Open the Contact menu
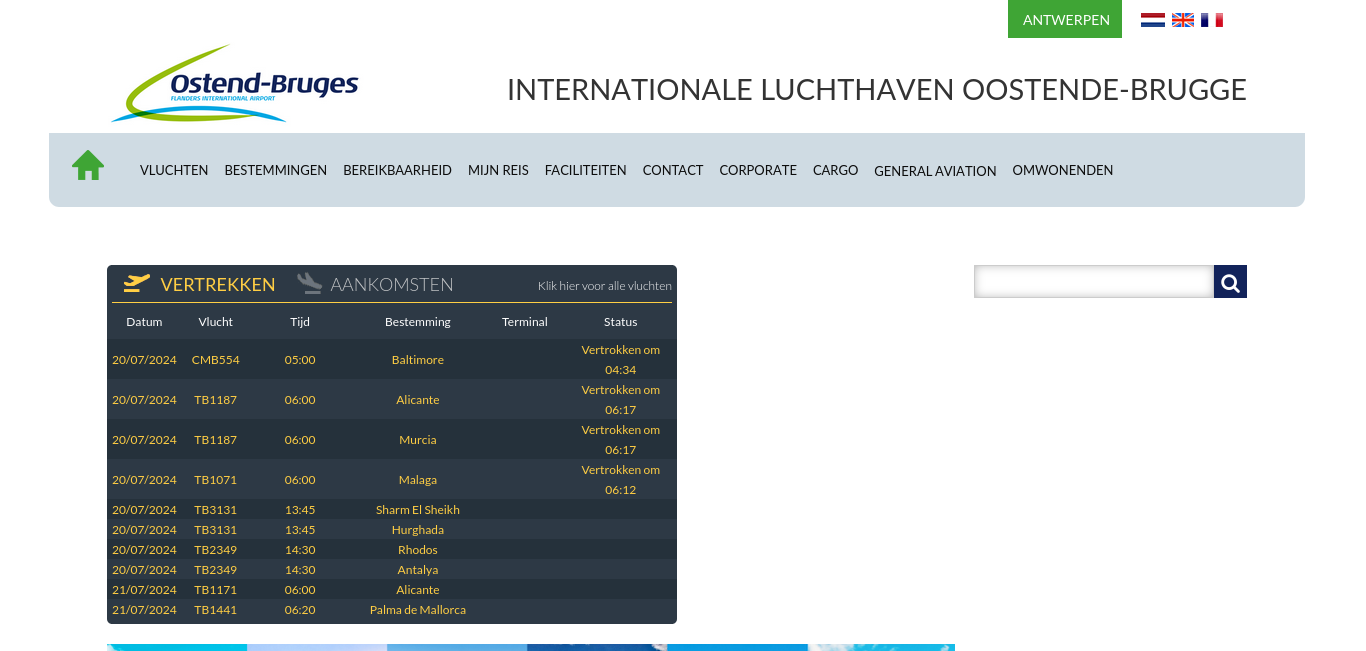Image resolution: width=1366 pixels, height=651 pixels. pyautogui.click(x=673, y=170)
